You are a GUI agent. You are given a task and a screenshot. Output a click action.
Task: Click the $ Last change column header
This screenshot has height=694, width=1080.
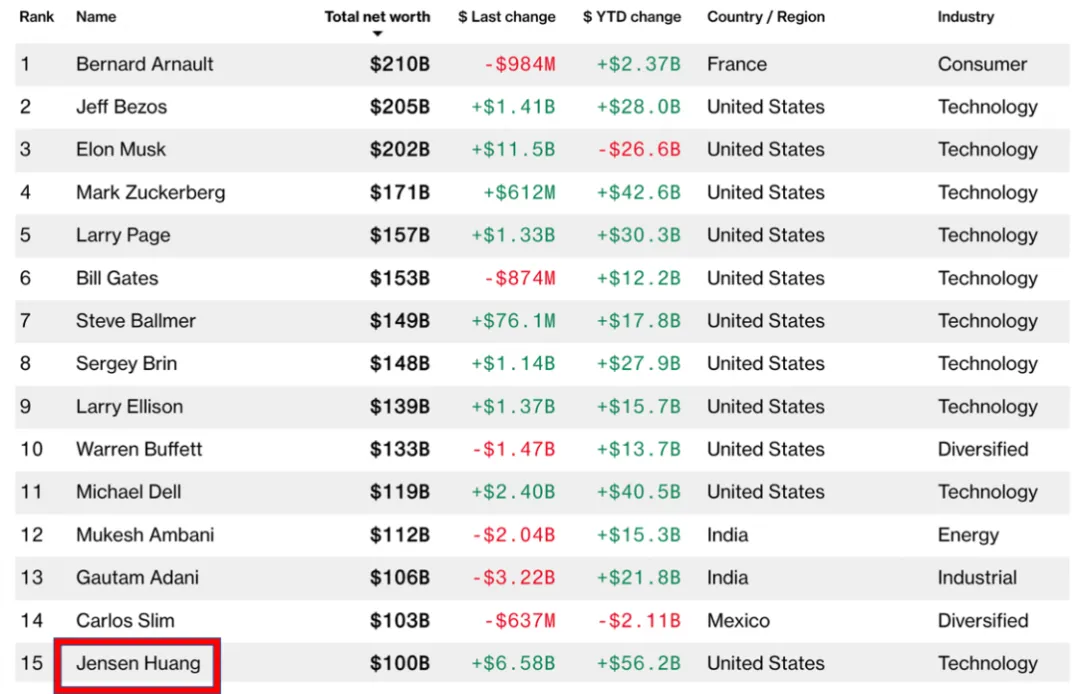[x=506, y=17]
